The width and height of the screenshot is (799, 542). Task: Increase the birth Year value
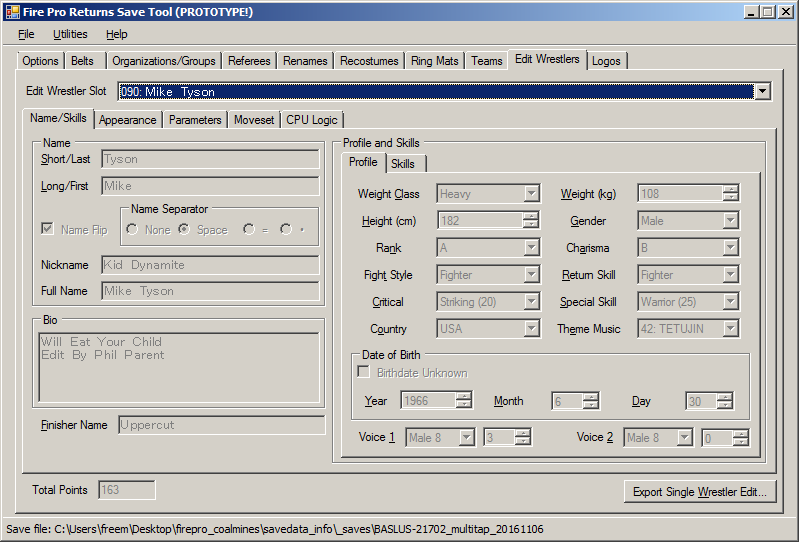point(463,397)
